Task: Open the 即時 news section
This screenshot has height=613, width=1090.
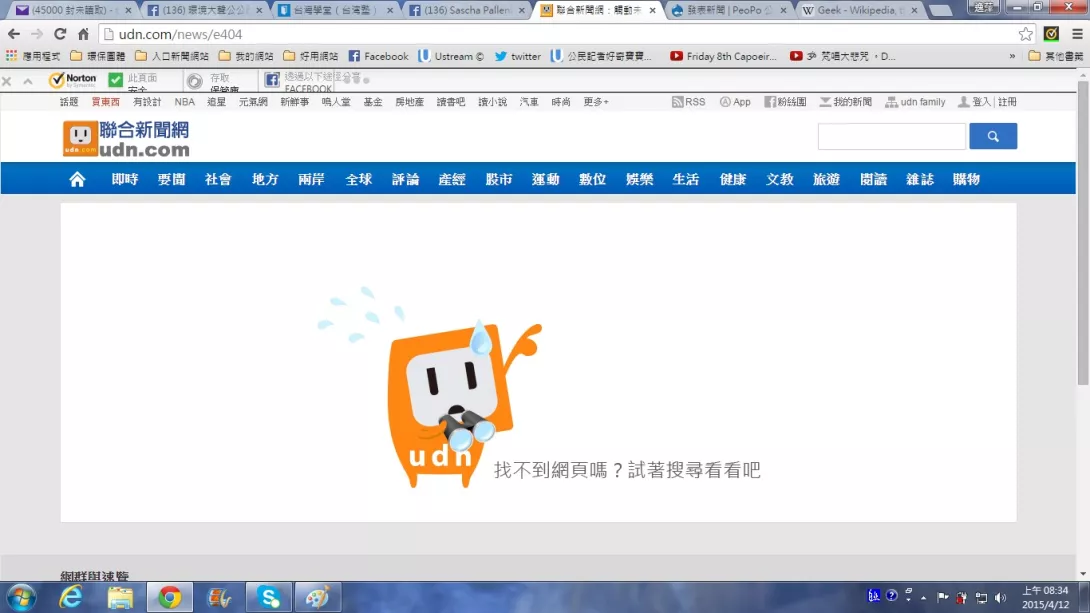Action: pos(125,179)
